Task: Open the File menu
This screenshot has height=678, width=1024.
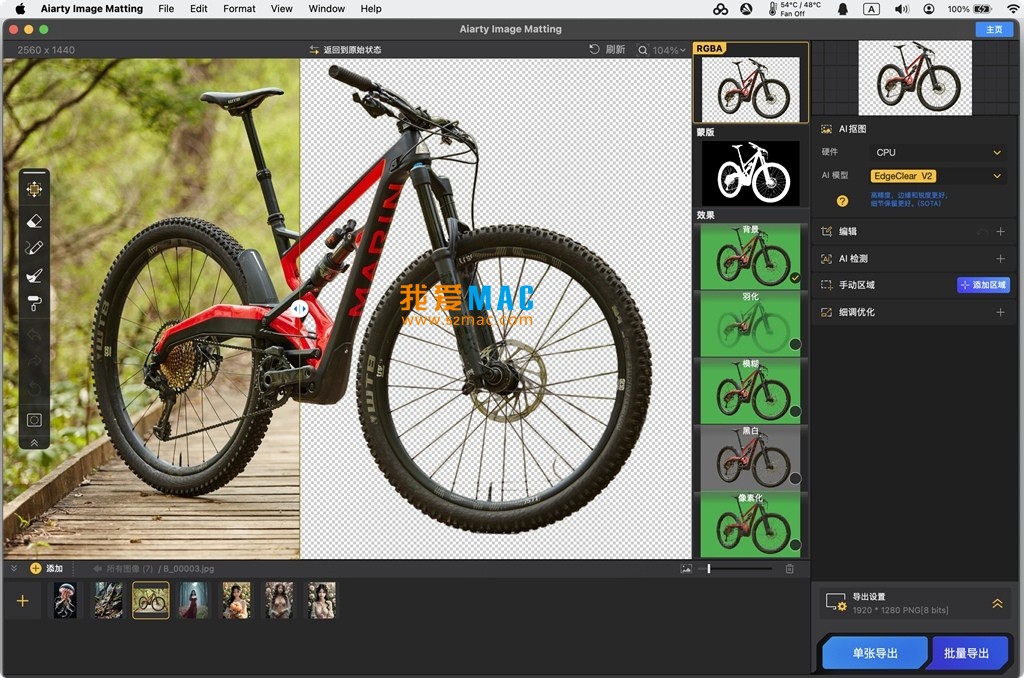Action: click(166, 8)
